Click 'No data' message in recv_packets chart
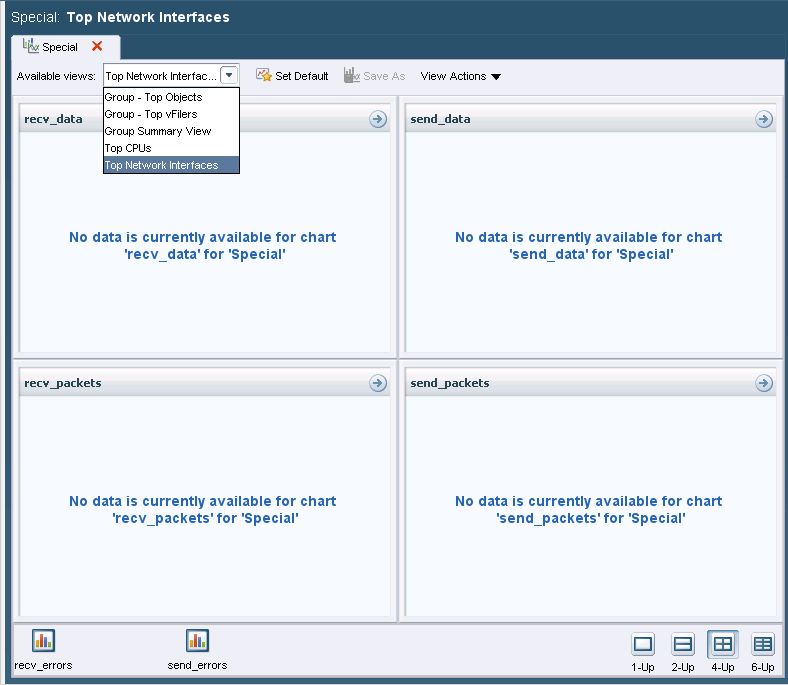 pyautogui.click(x=203, y=510)
